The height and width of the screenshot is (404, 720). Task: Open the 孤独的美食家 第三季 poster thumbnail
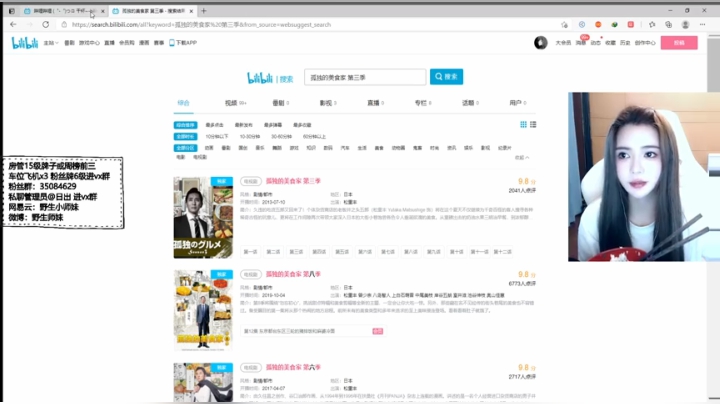coord(203,218)
